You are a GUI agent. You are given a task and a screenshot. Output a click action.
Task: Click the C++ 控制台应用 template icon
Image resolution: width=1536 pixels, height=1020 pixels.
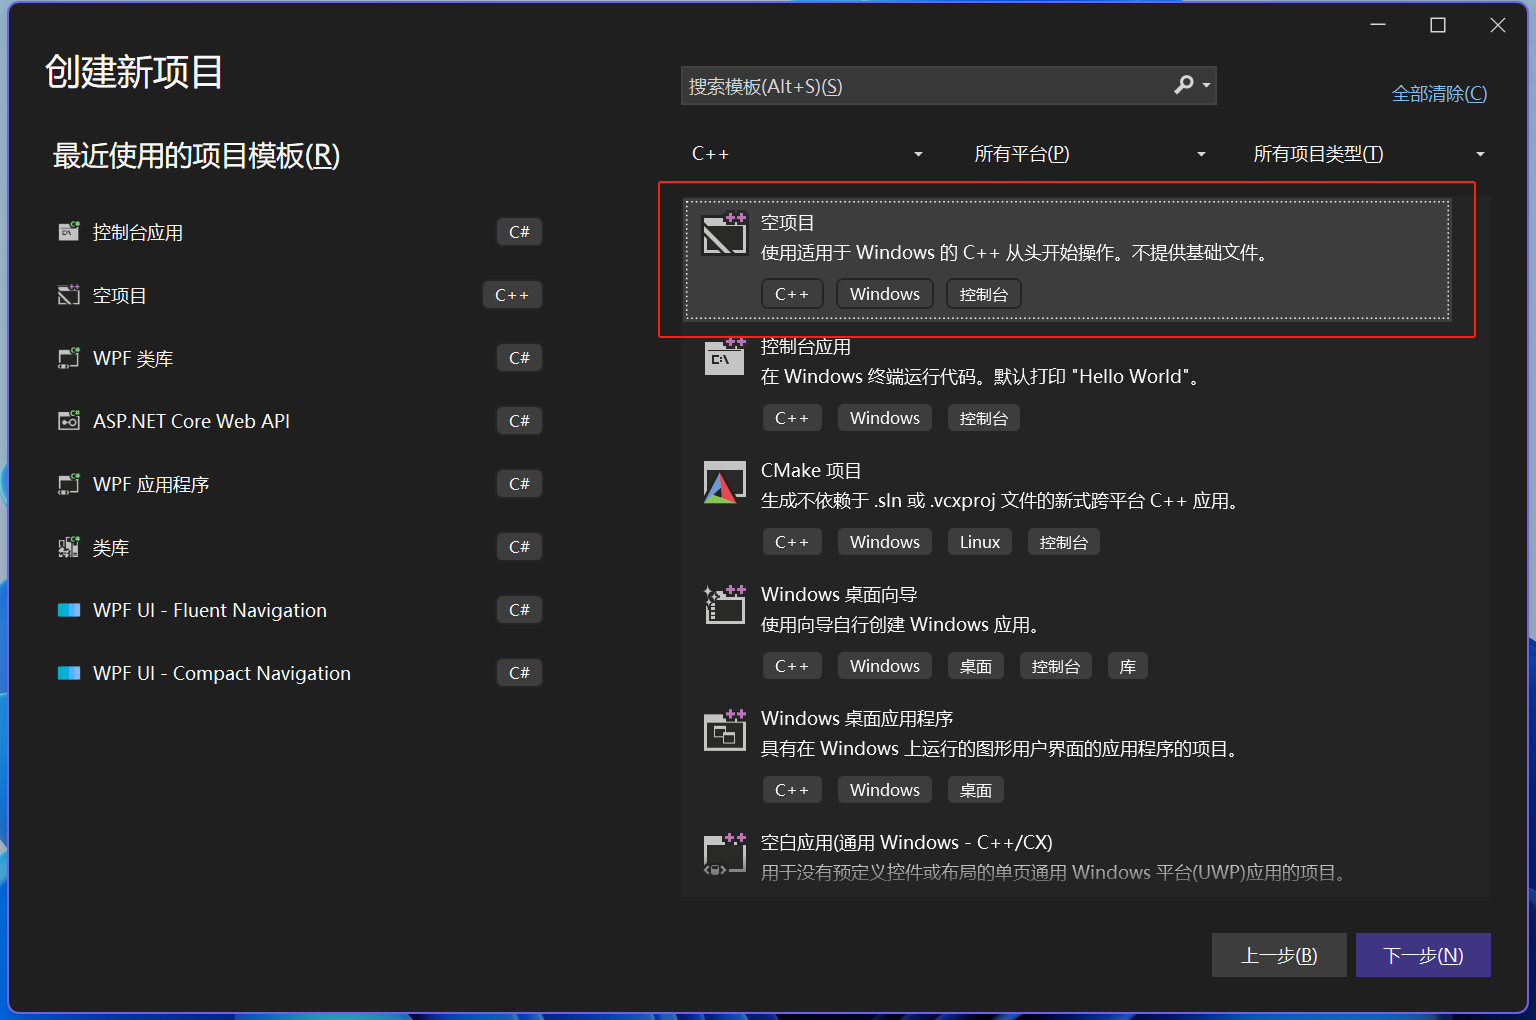pos(725,357)
